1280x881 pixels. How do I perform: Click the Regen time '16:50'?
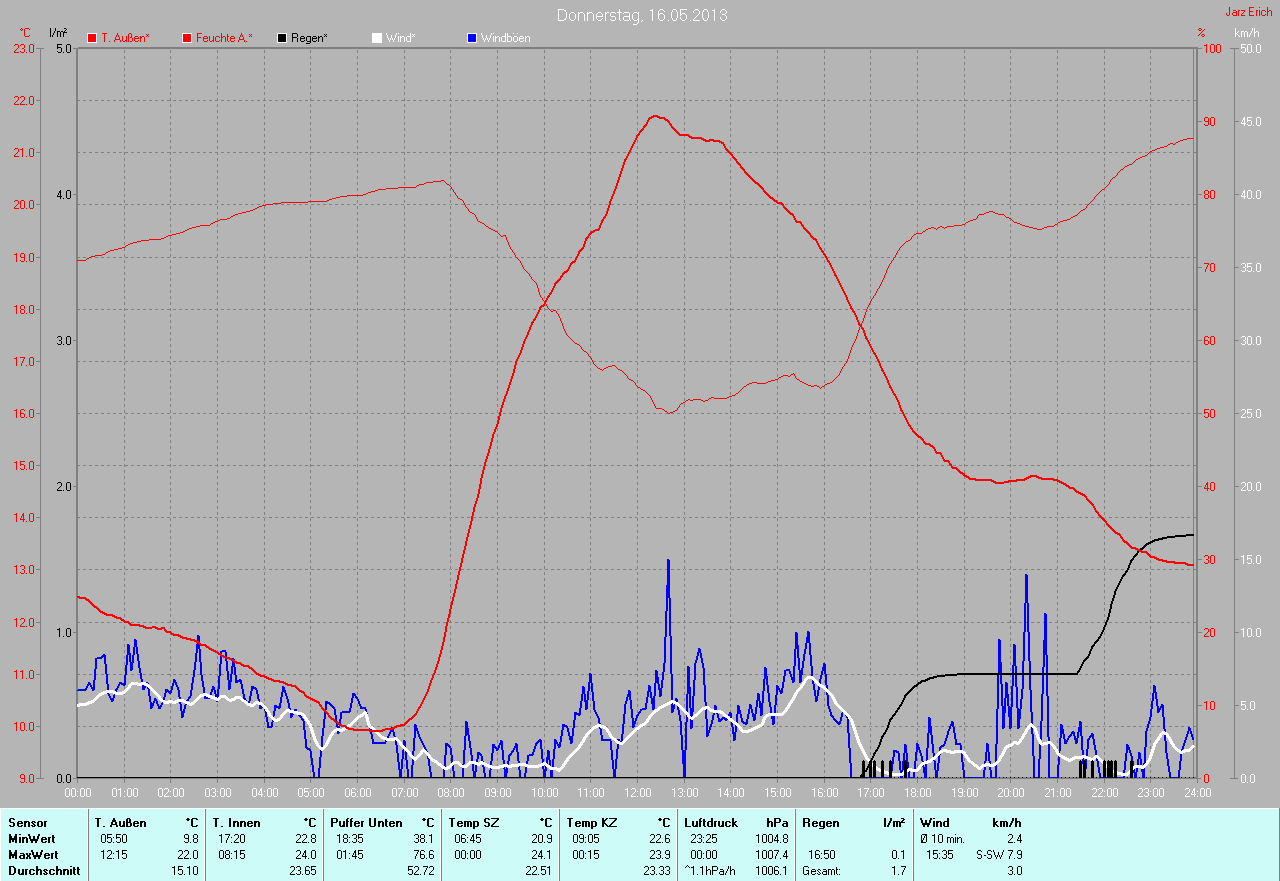pos(820,855)
